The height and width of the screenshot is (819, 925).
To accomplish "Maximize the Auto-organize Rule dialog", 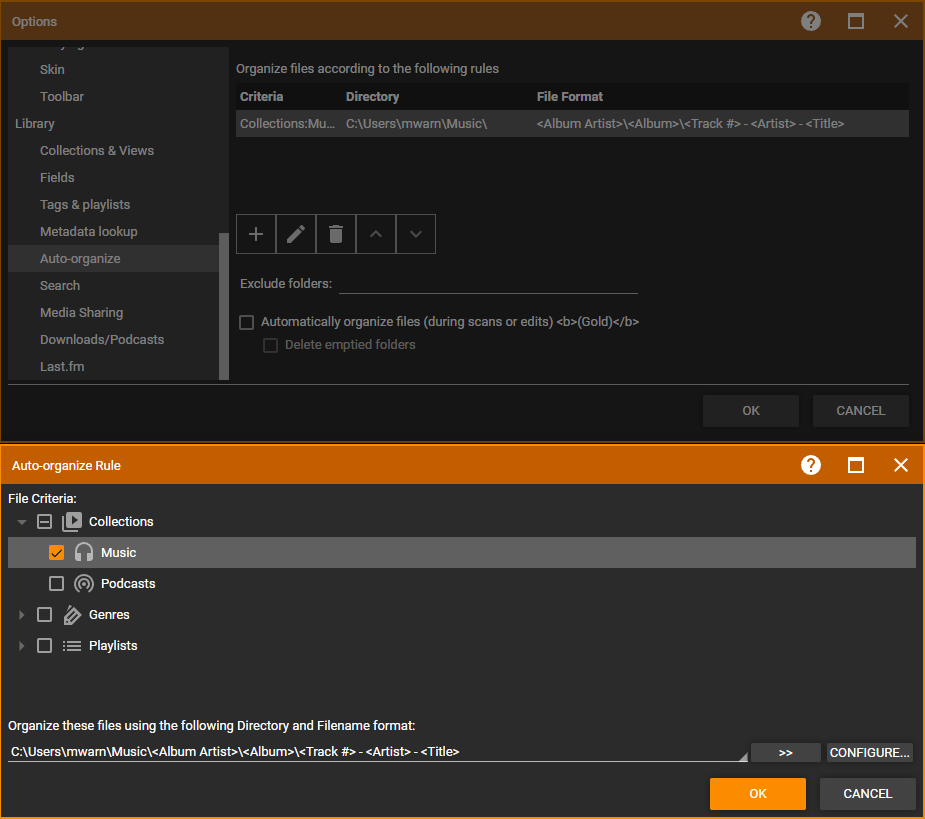I will point(856,465).
